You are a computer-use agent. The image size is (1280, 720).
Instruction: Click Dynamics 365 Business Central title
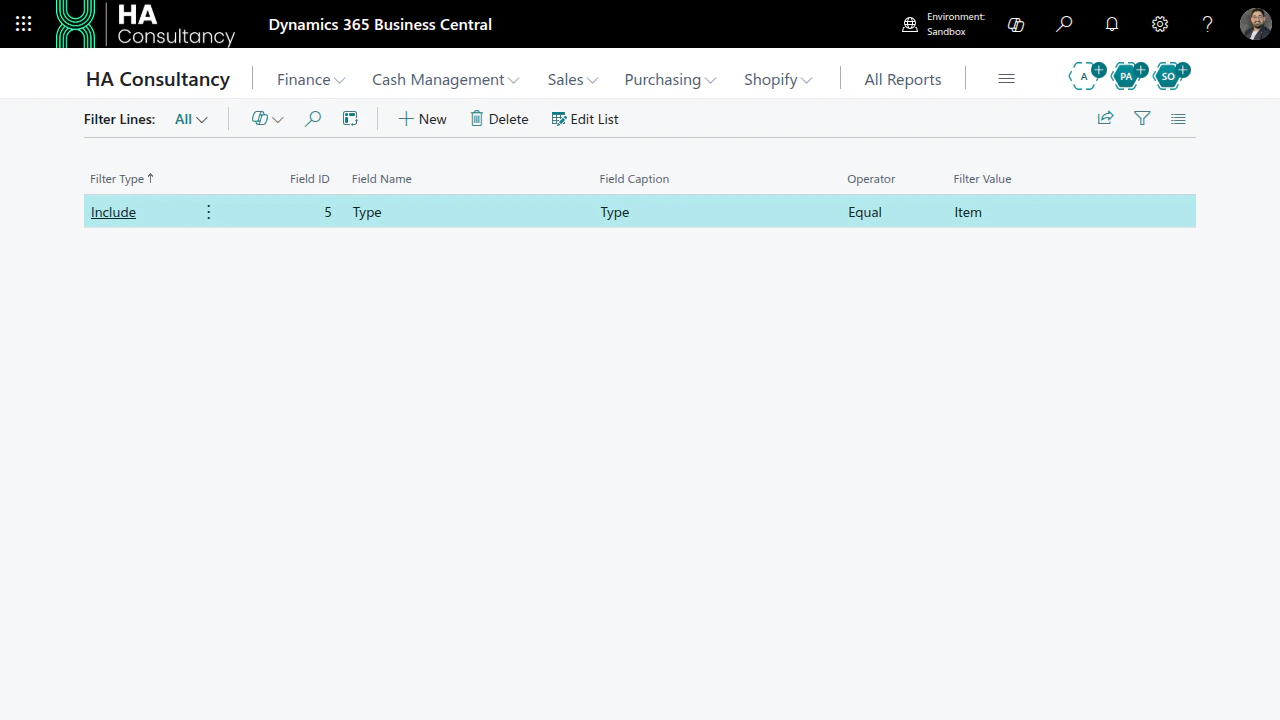(x=380, y=24)
